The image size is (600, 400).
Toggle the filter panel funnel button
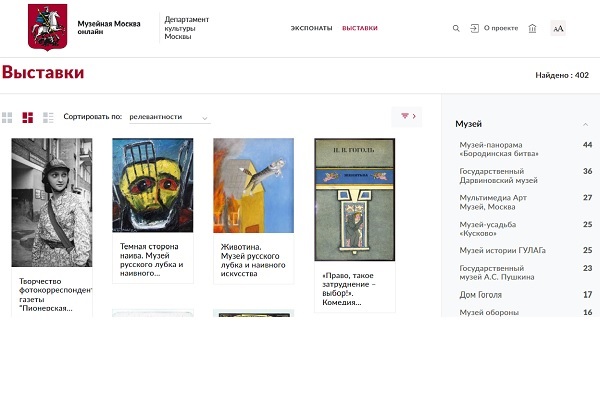point(406,116)
